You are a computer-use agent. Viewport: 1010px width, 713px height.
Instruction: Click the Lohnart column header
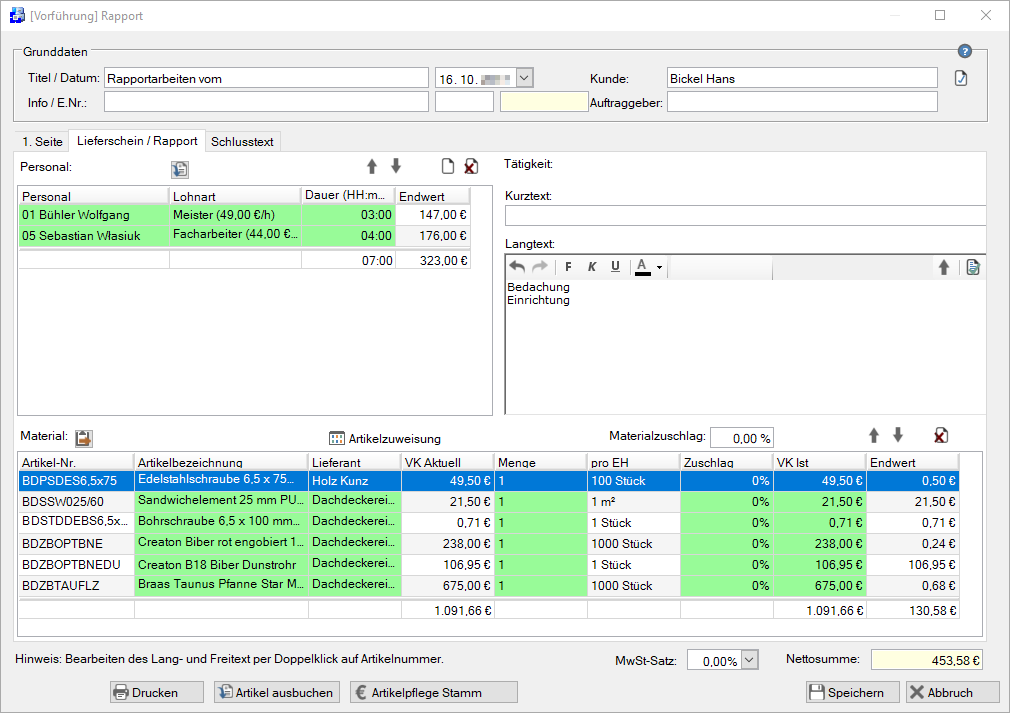235,196
